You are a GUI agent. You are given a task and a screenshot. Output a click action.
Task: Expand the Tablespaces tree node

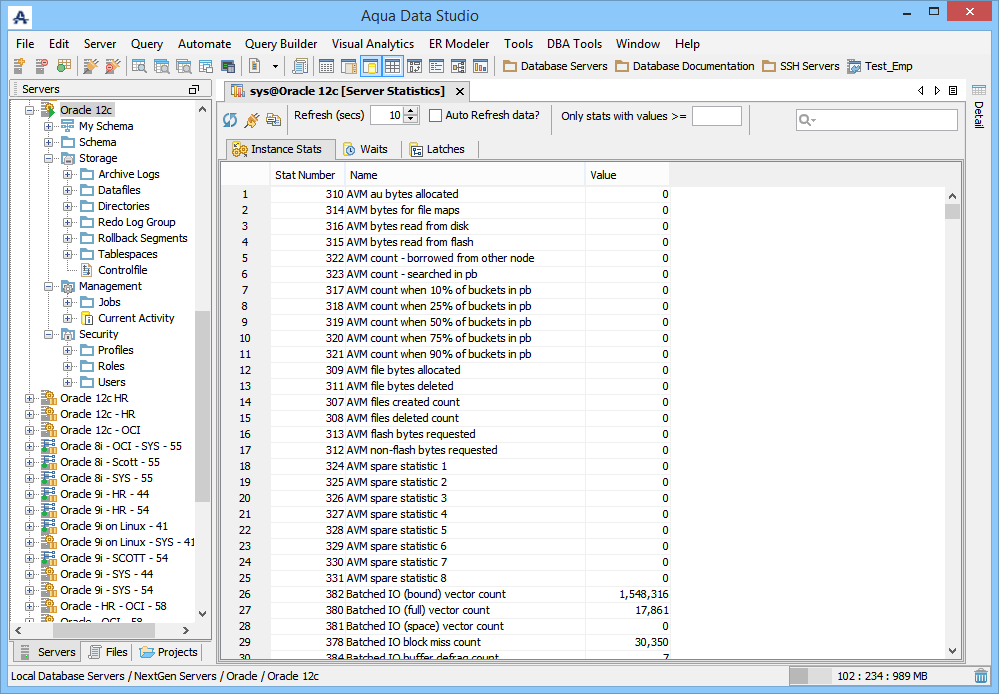click(x=68, y=254)
